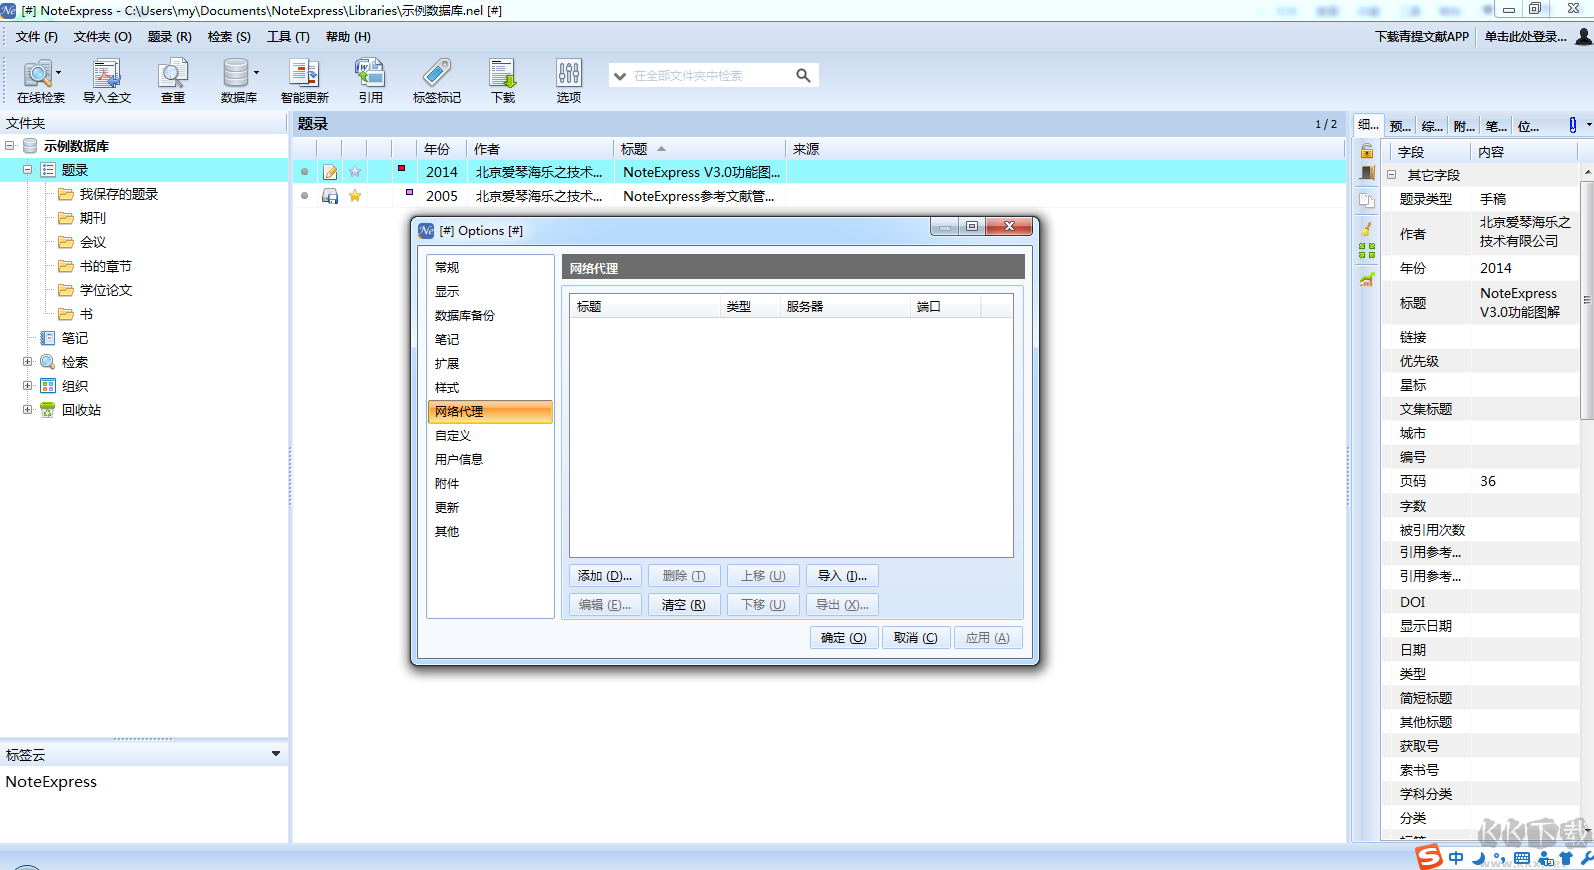Screen dimensions: 1594x870
Task: Click the chart trend icon in details sidebar
Action: point(1367,279)
